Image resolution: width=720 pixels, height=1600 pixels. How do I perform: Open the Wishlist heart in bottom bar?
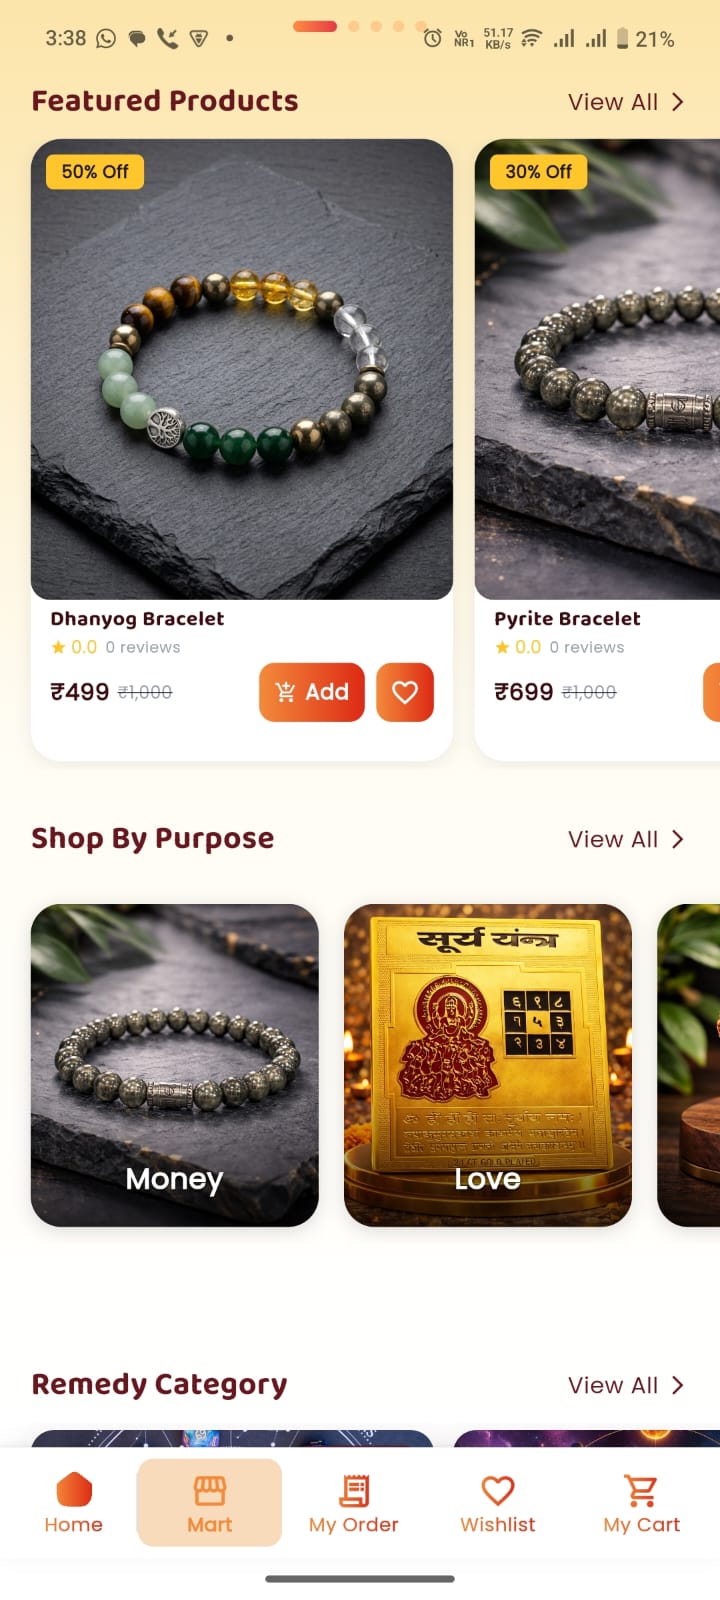[498, 1490]
